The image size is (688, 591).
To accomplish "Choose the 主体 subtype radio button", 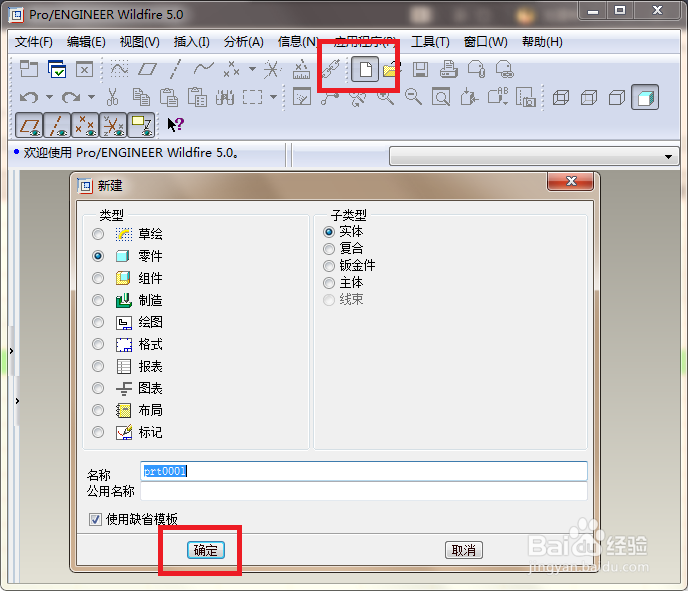I will tap(329, 283).
